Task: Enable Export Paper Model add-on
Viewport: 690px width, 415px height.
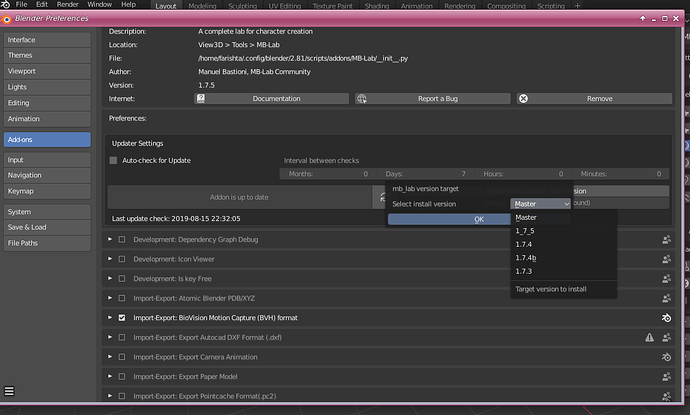Action: [122, 377]
